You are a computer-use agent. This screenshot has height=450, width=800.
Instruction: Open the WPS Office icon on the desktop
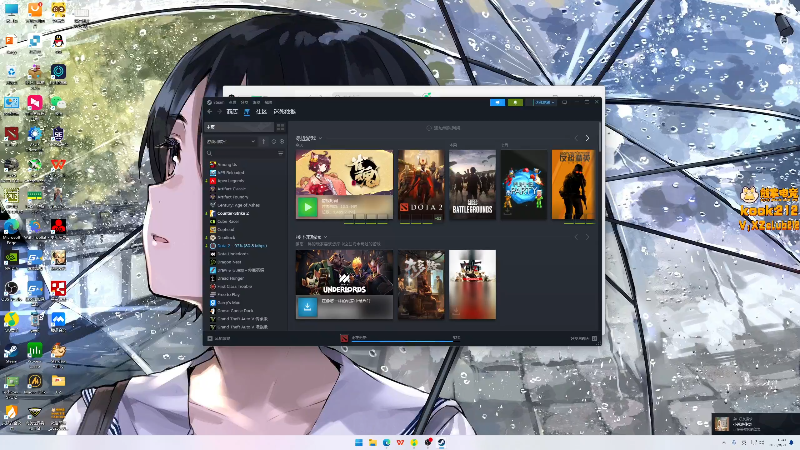pos(58,166)
